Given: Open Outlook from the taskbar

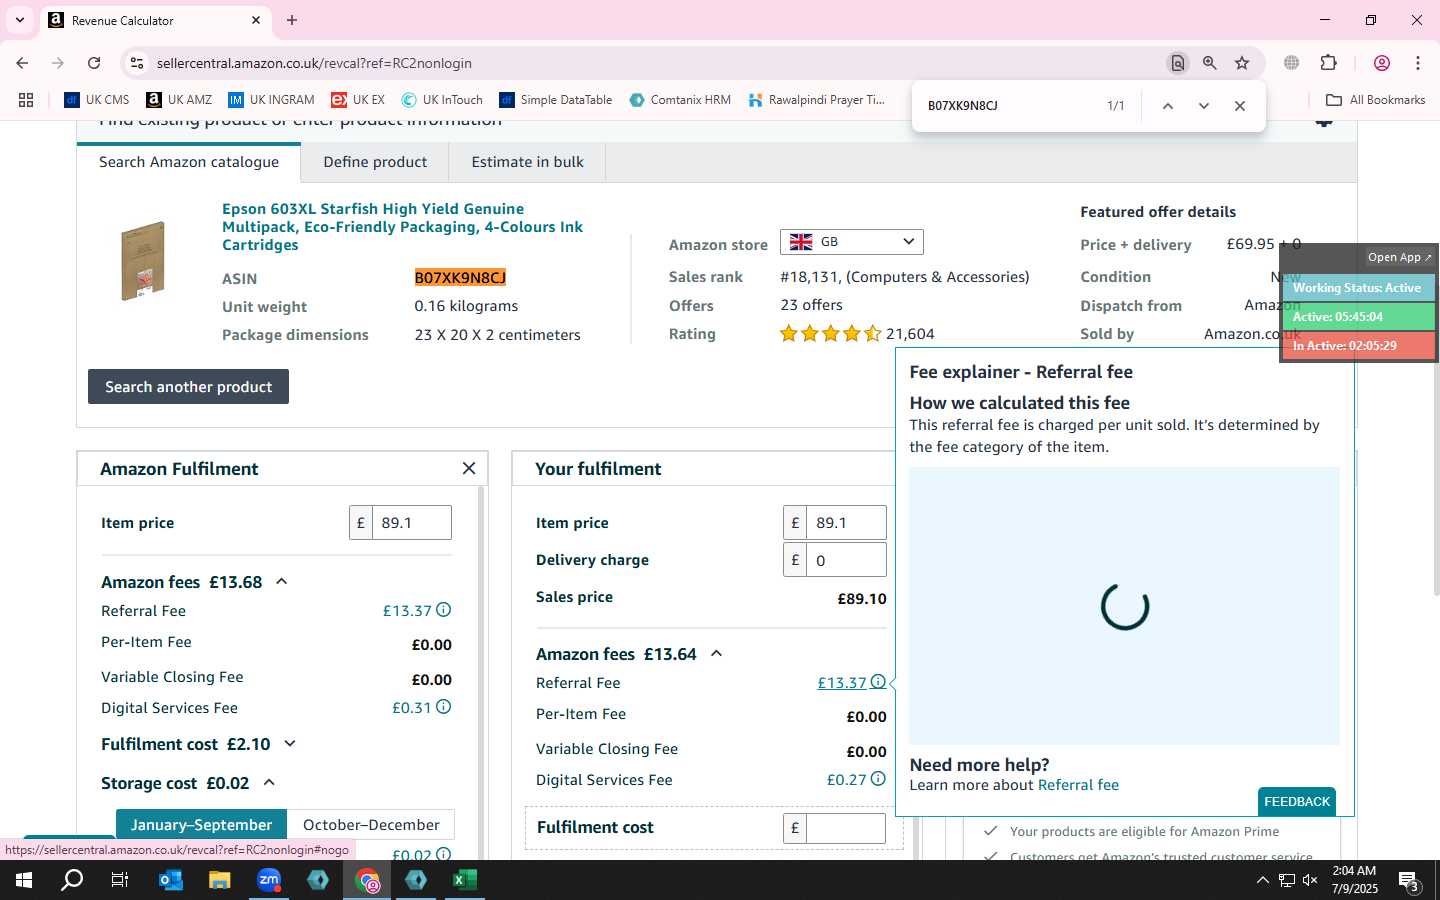Looking at the screenshot, I should (x=171, y=880).
